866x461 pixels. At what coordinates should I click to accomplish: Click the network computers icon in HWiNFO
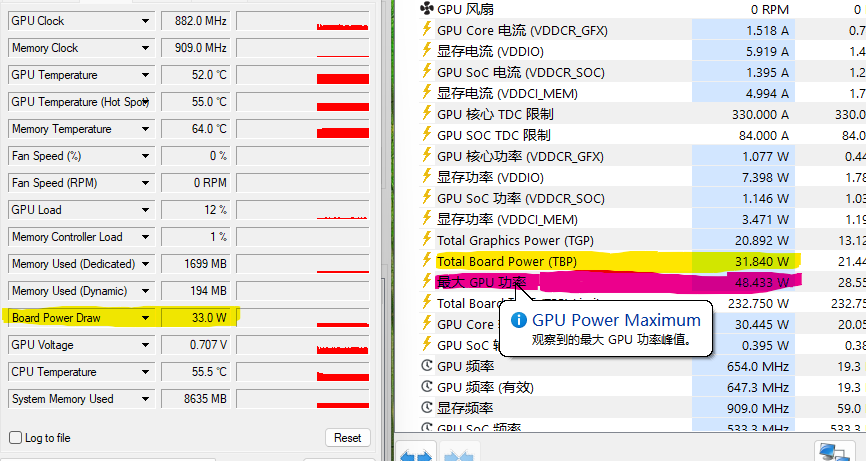(835, 452)
